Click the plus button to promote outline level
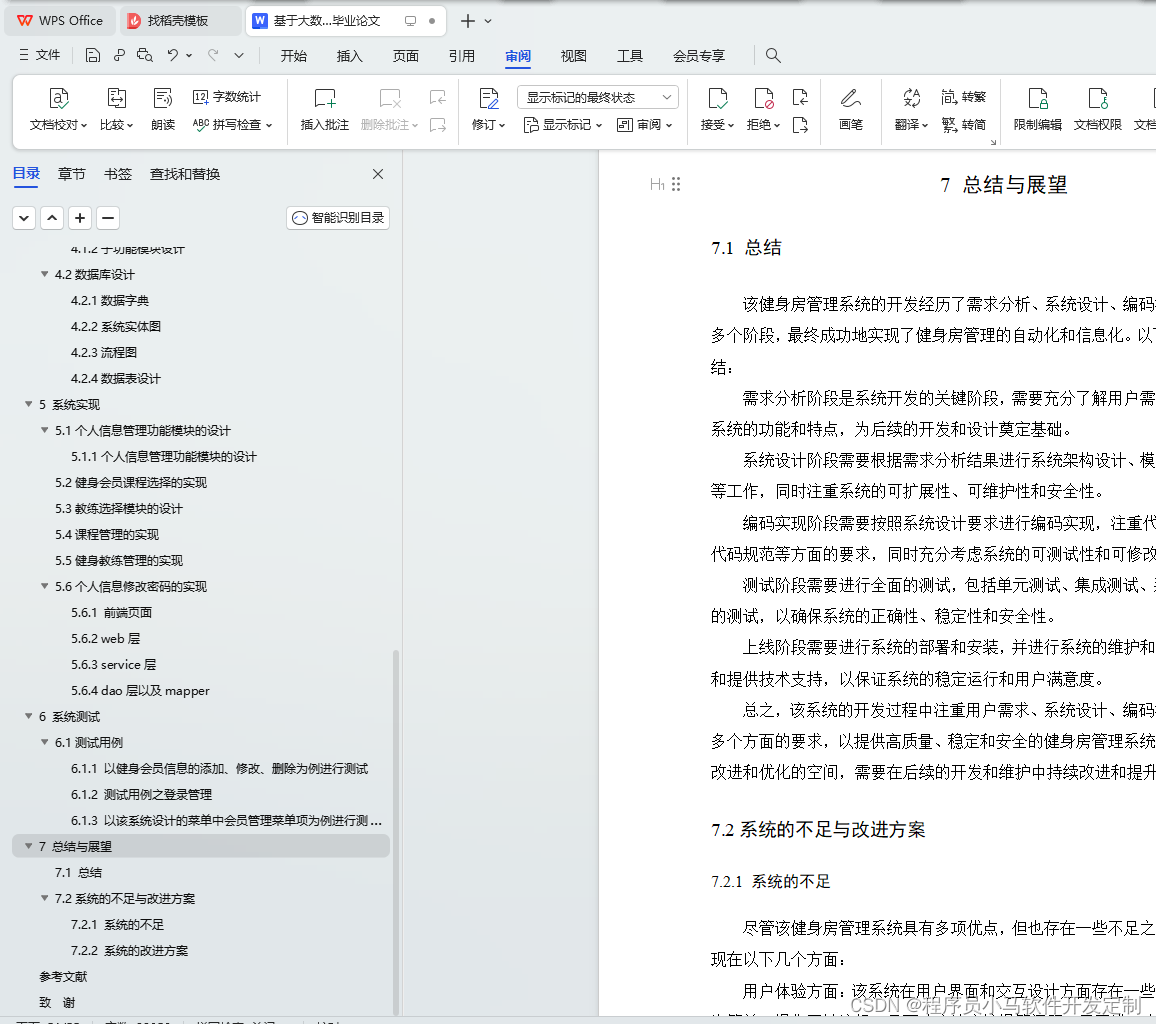1156x1024 pixels. [x=80, y=217]
